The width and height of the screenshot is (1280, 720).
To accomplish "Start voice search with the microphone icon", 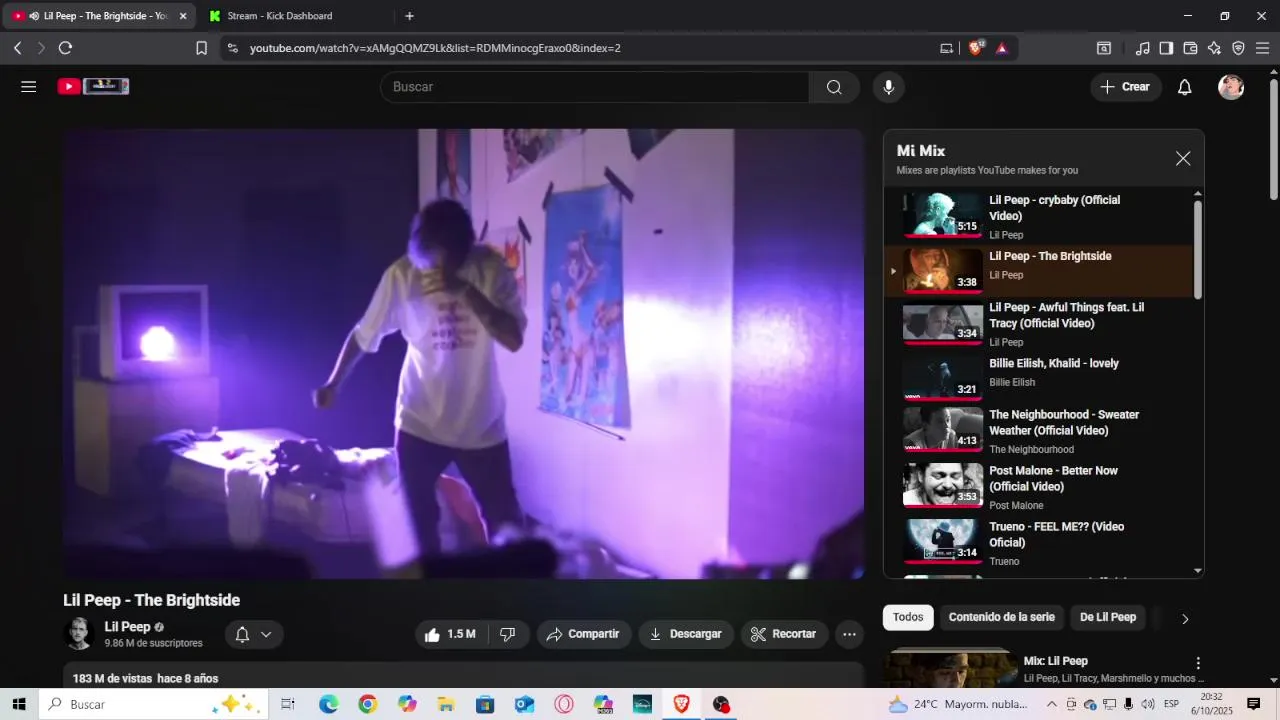I will coord(888,87).
